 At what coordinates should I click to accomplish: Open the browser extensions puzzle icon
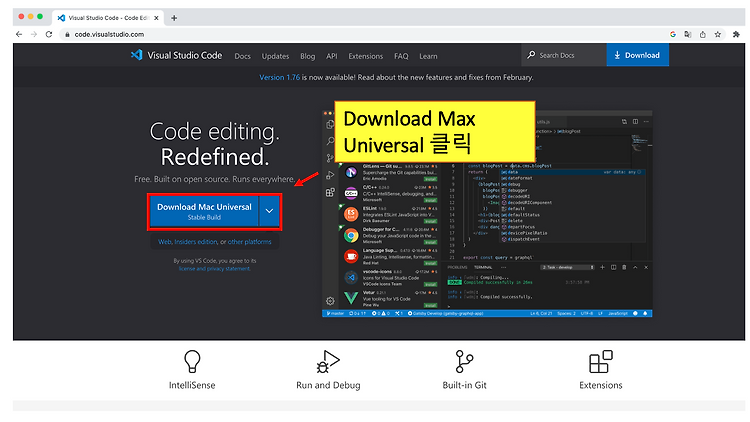[736, 34]
